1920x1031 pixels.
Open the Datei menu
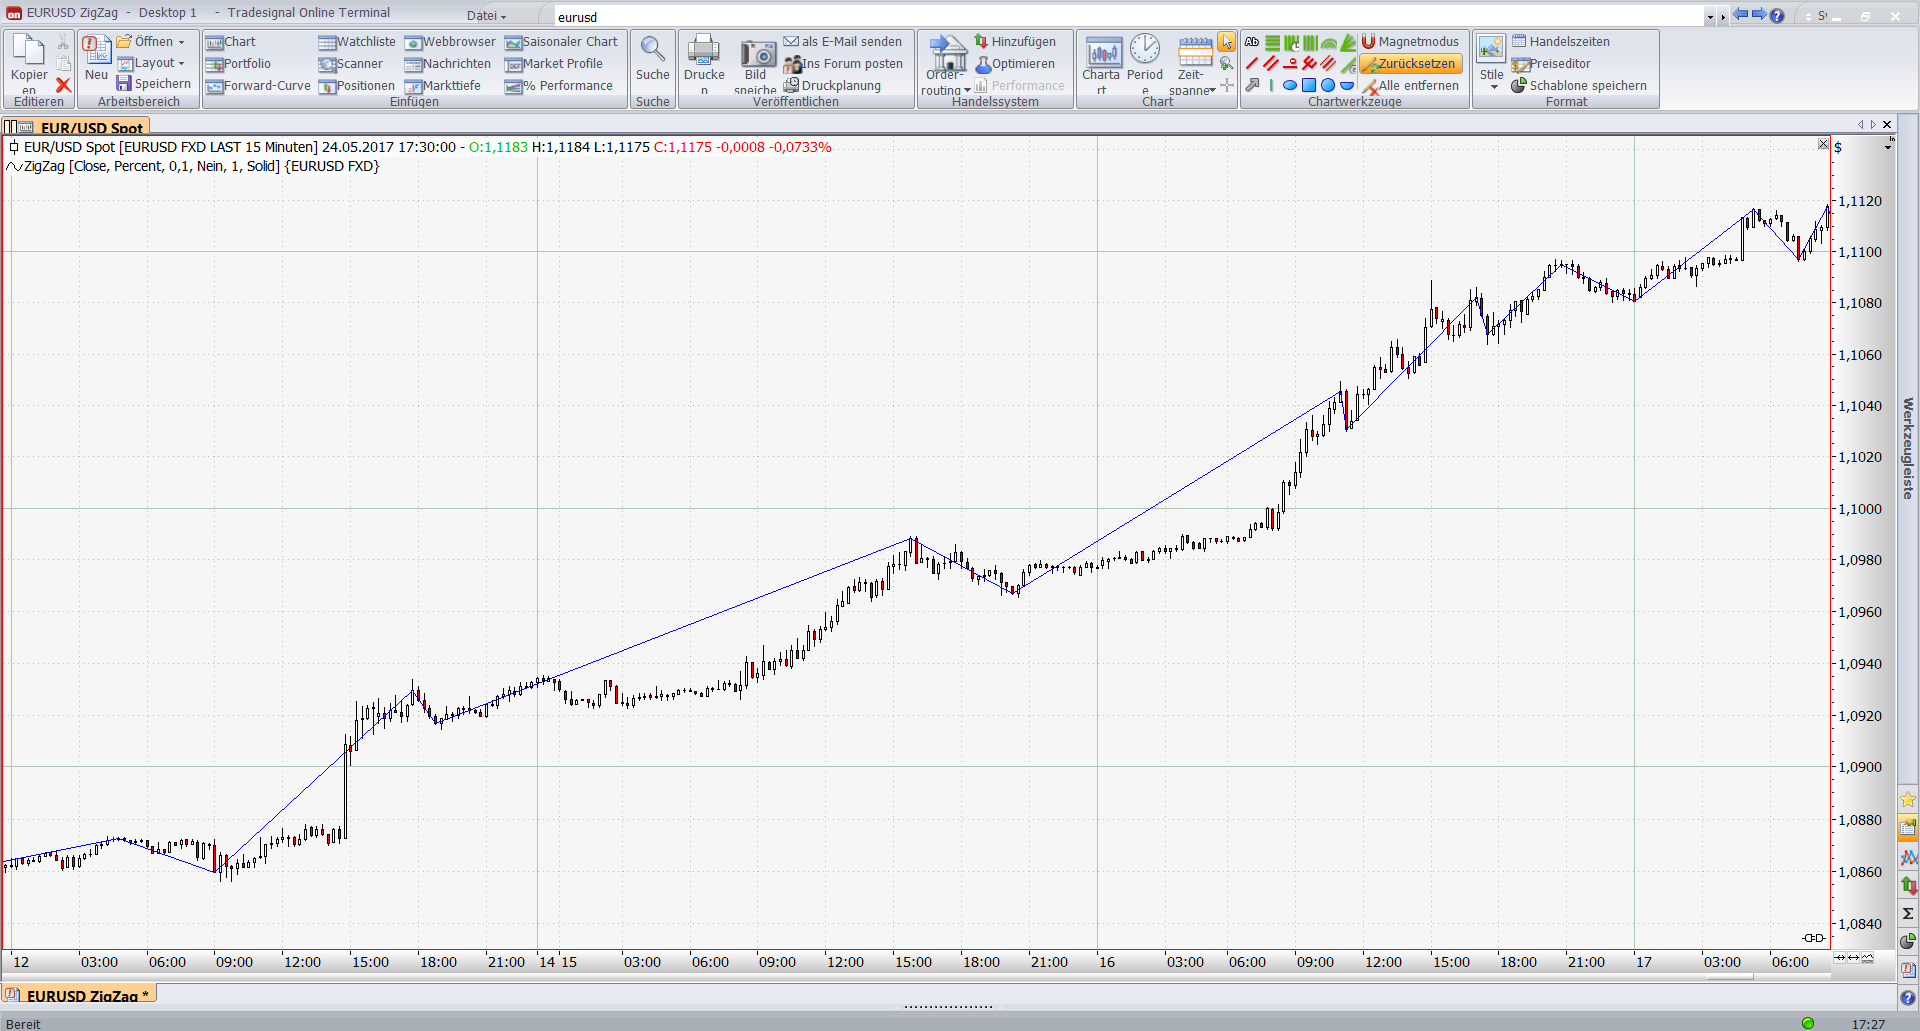486,16
